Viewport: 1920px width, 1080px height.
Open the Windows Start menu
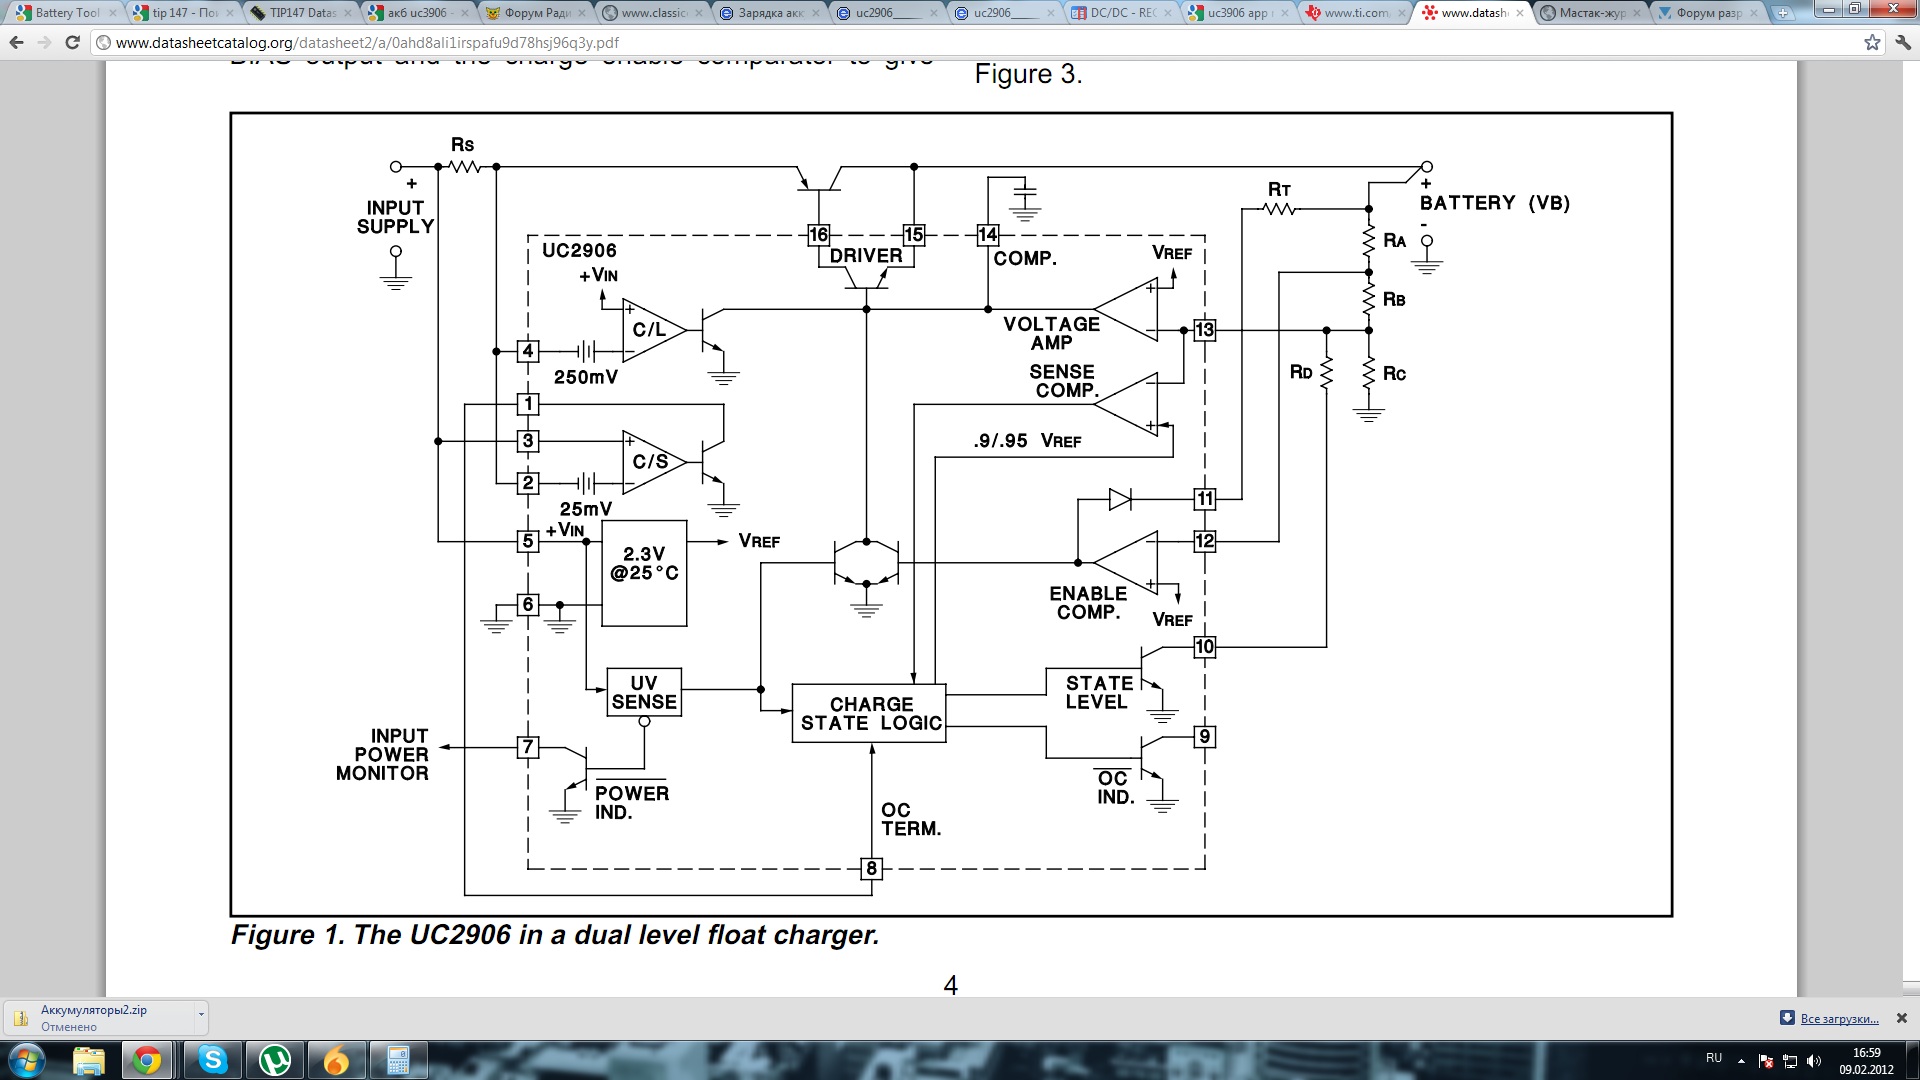[27, 1060]
